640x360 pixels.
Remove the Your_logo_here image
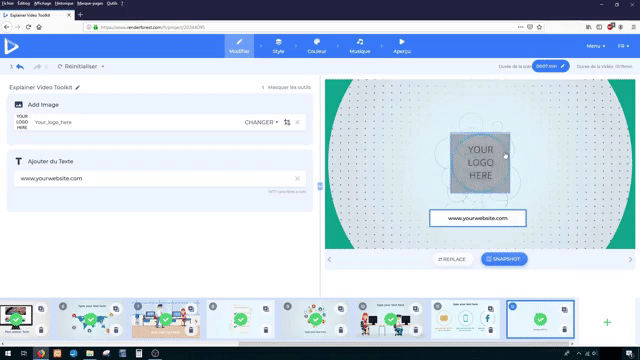[298, 122]
